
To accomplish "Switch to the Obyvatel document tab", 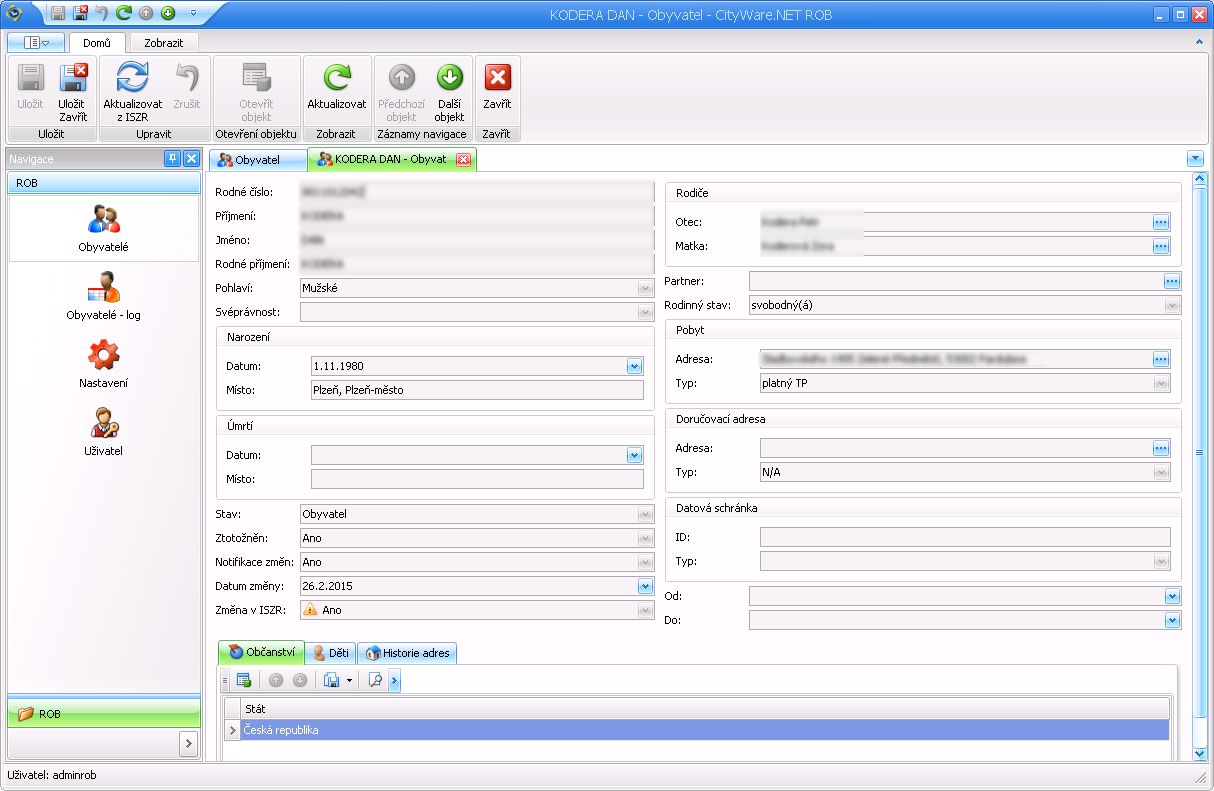I will click(x=257, y=160).
